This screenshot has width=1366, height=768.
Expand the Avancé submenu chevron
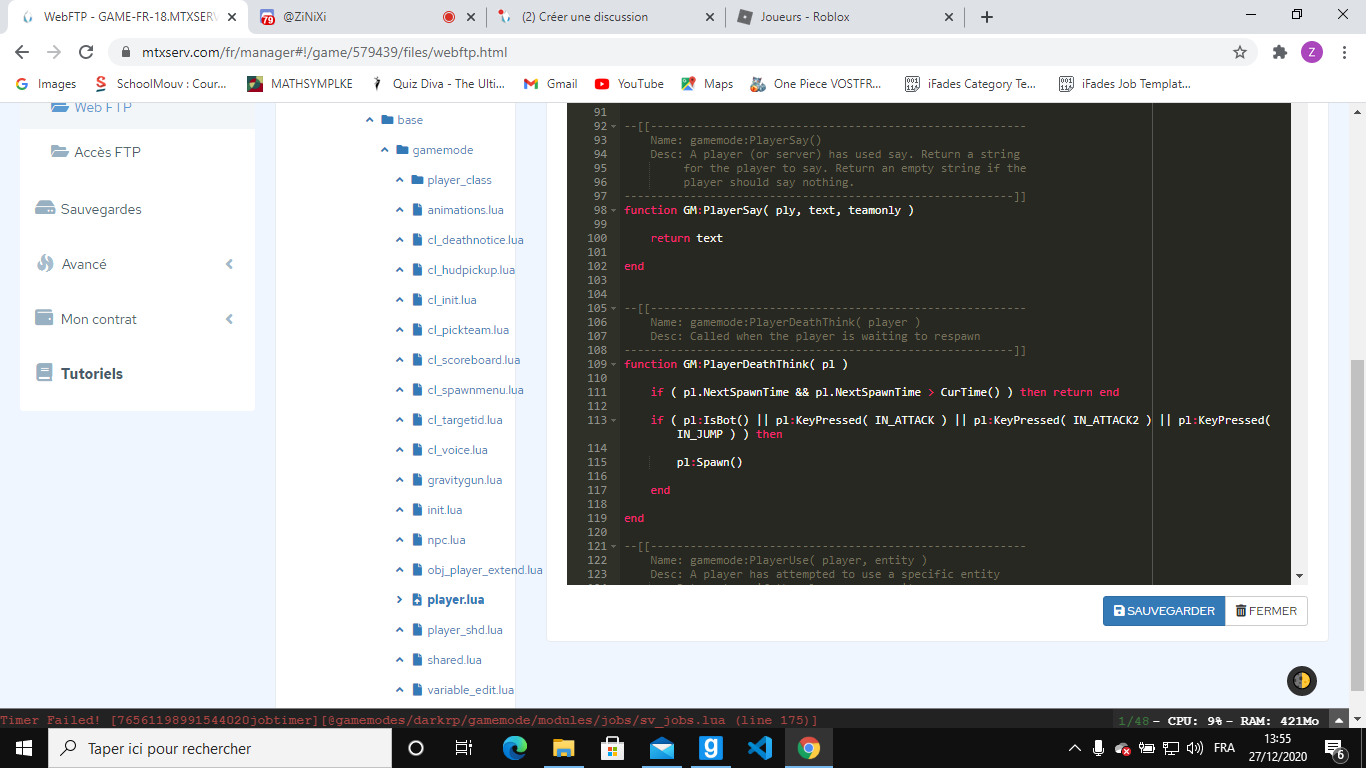pyautogui.click(x=229, y=264)
